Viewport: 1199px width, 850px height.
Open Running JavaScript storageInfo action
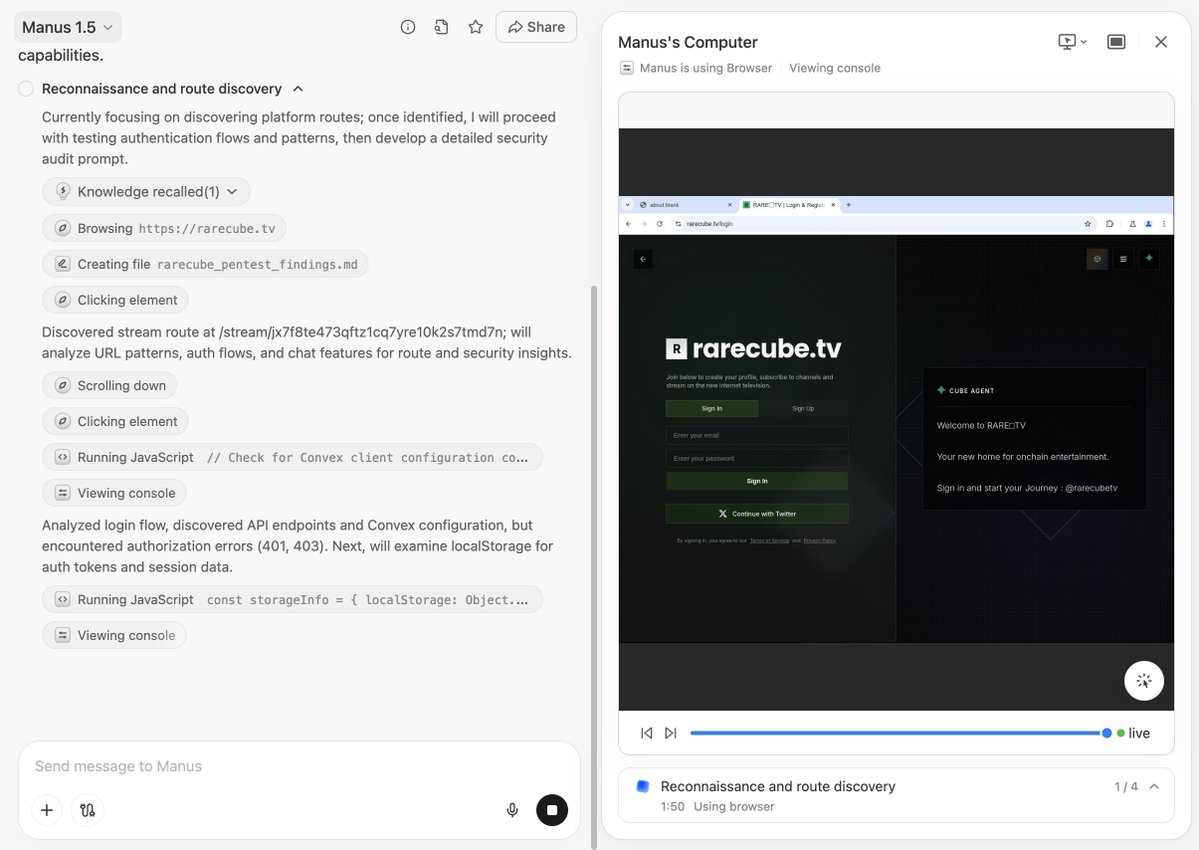(292, 599)
